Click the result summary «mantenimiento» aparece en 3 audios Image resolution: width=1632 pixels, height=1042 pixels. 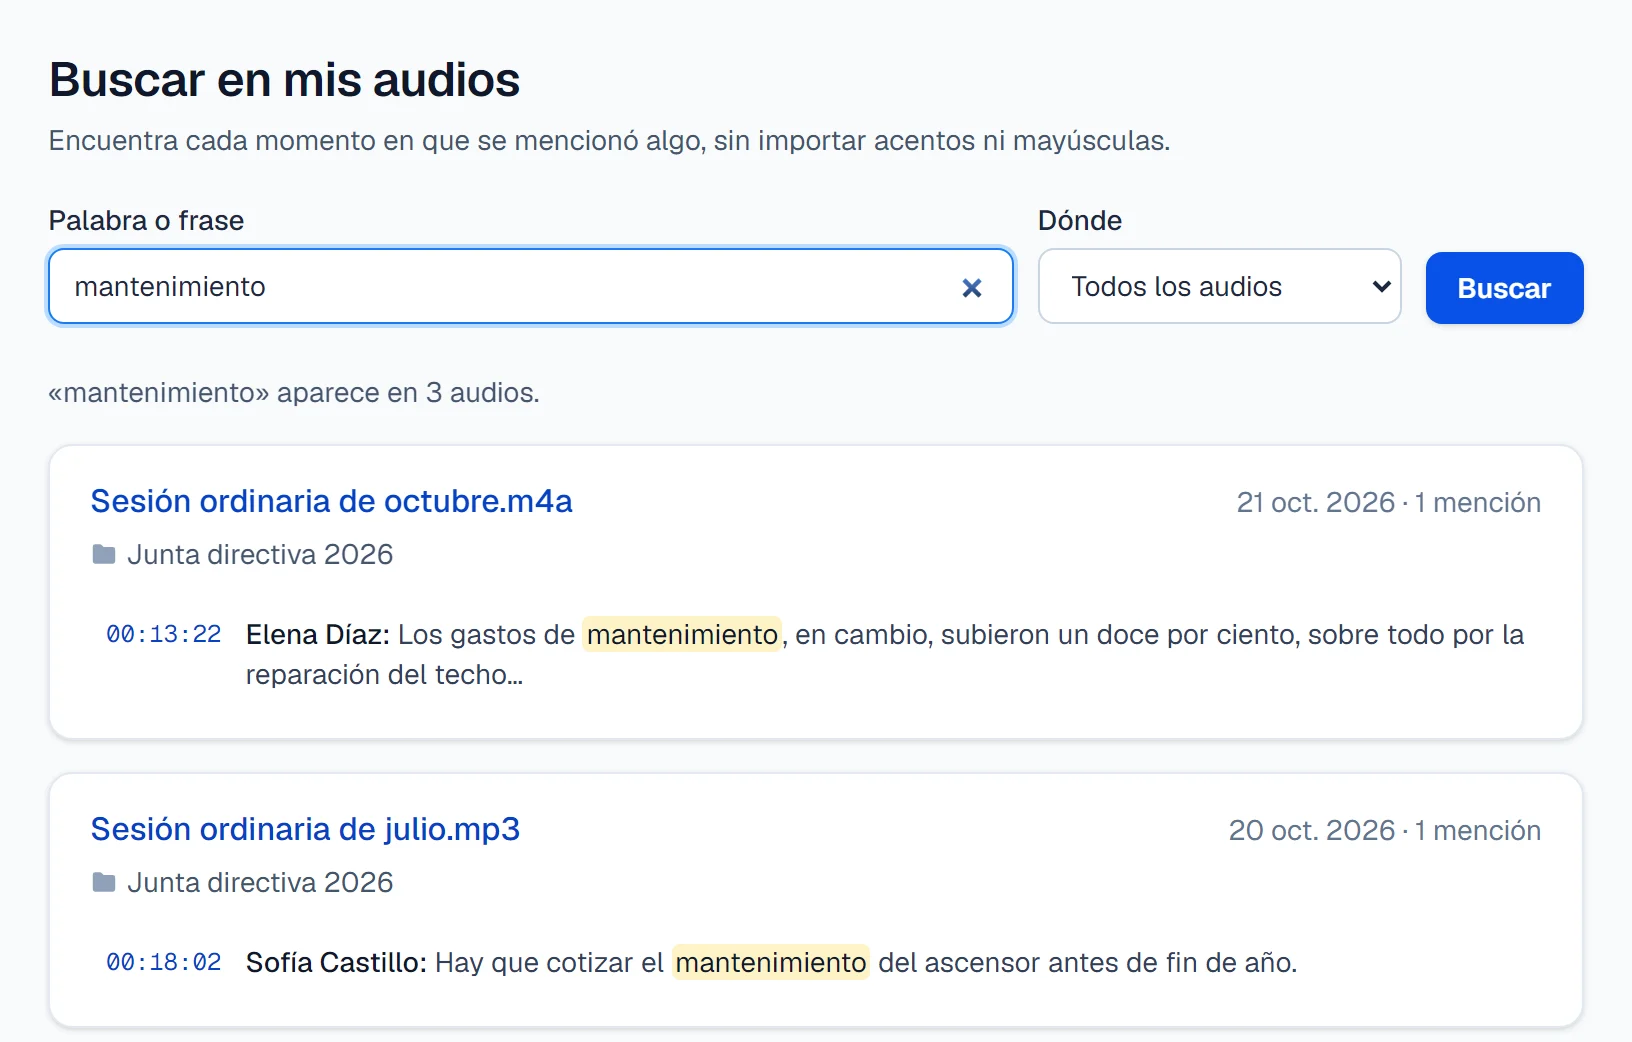point(294,392)
